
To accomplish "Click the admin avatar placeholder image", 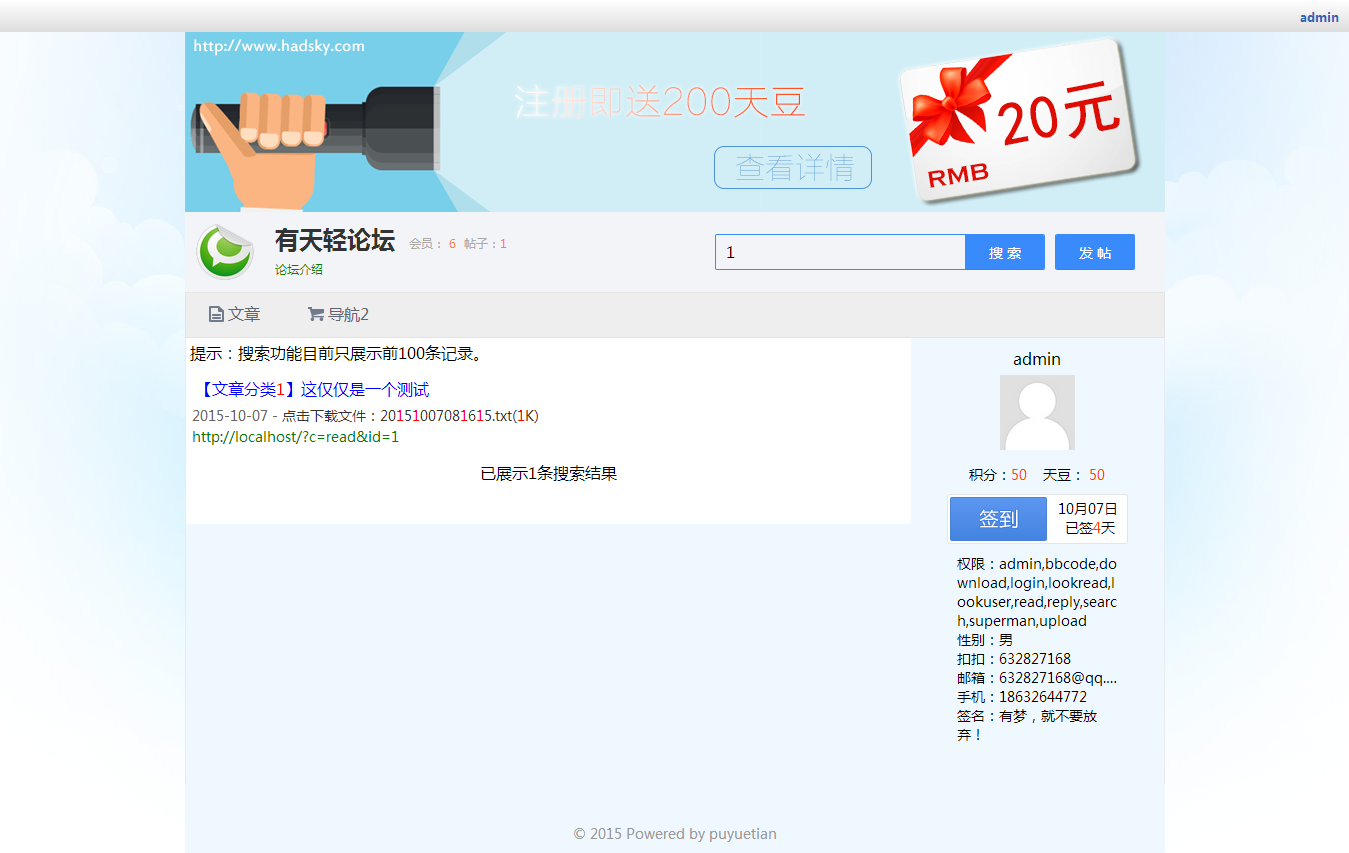I will [1037, 412].
